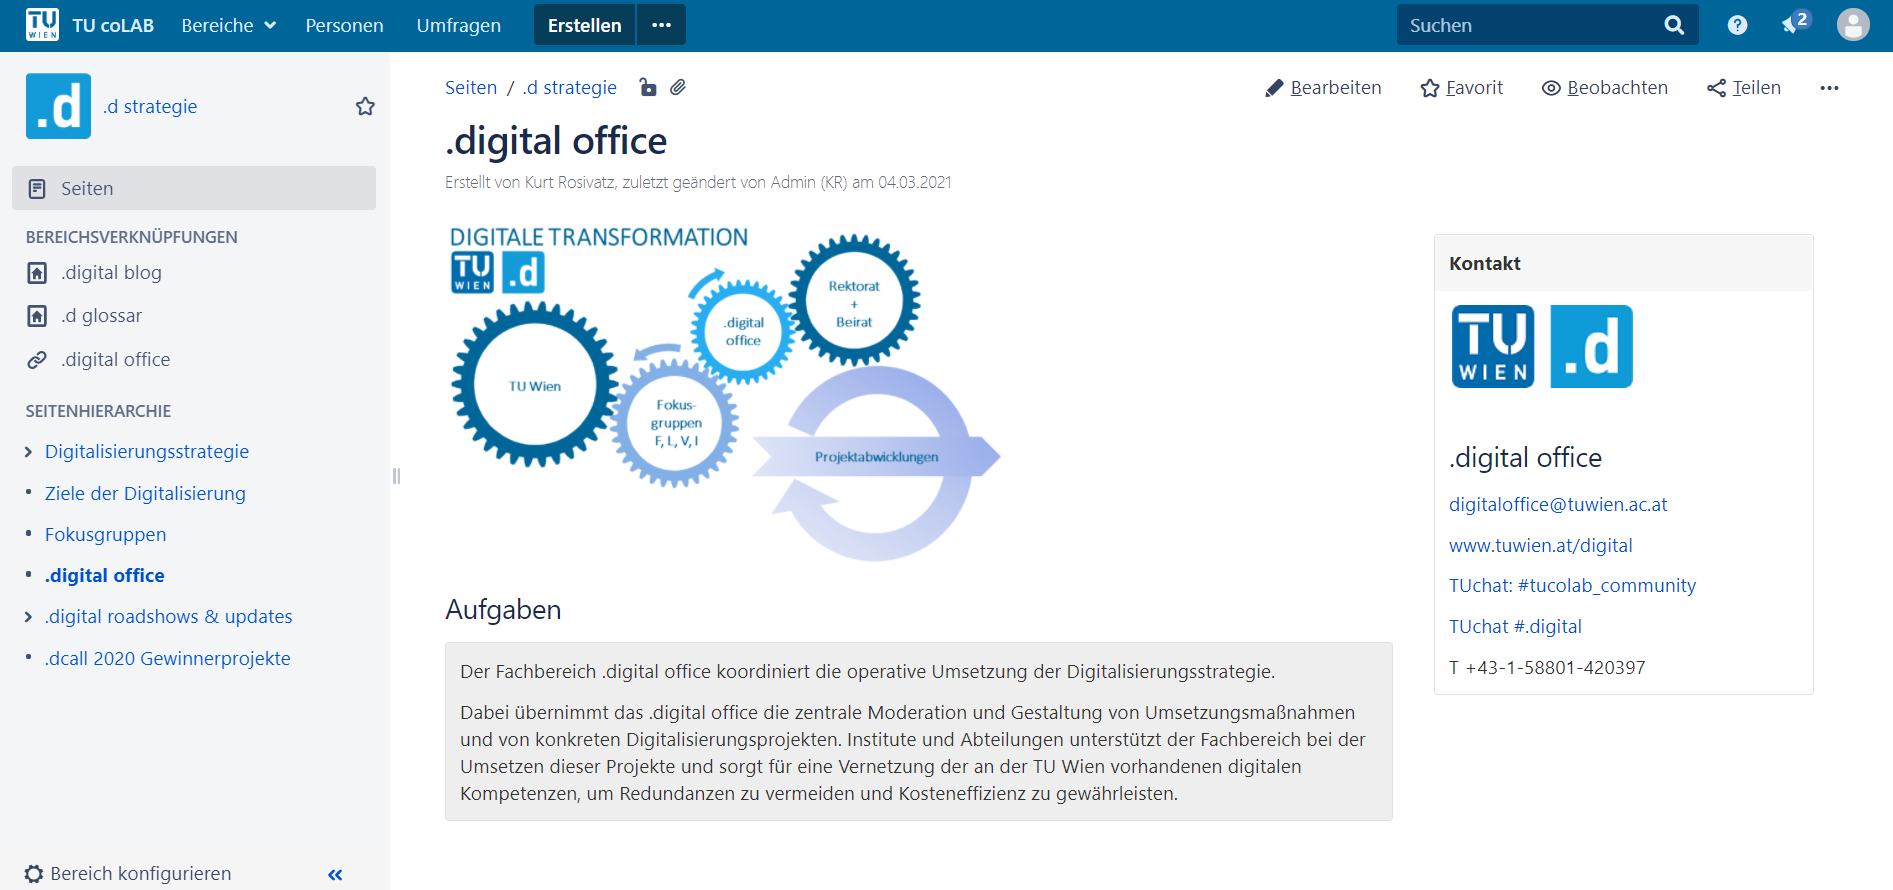Open the .digital blog shortcut

pyautogui.click(x=111, y=272)
